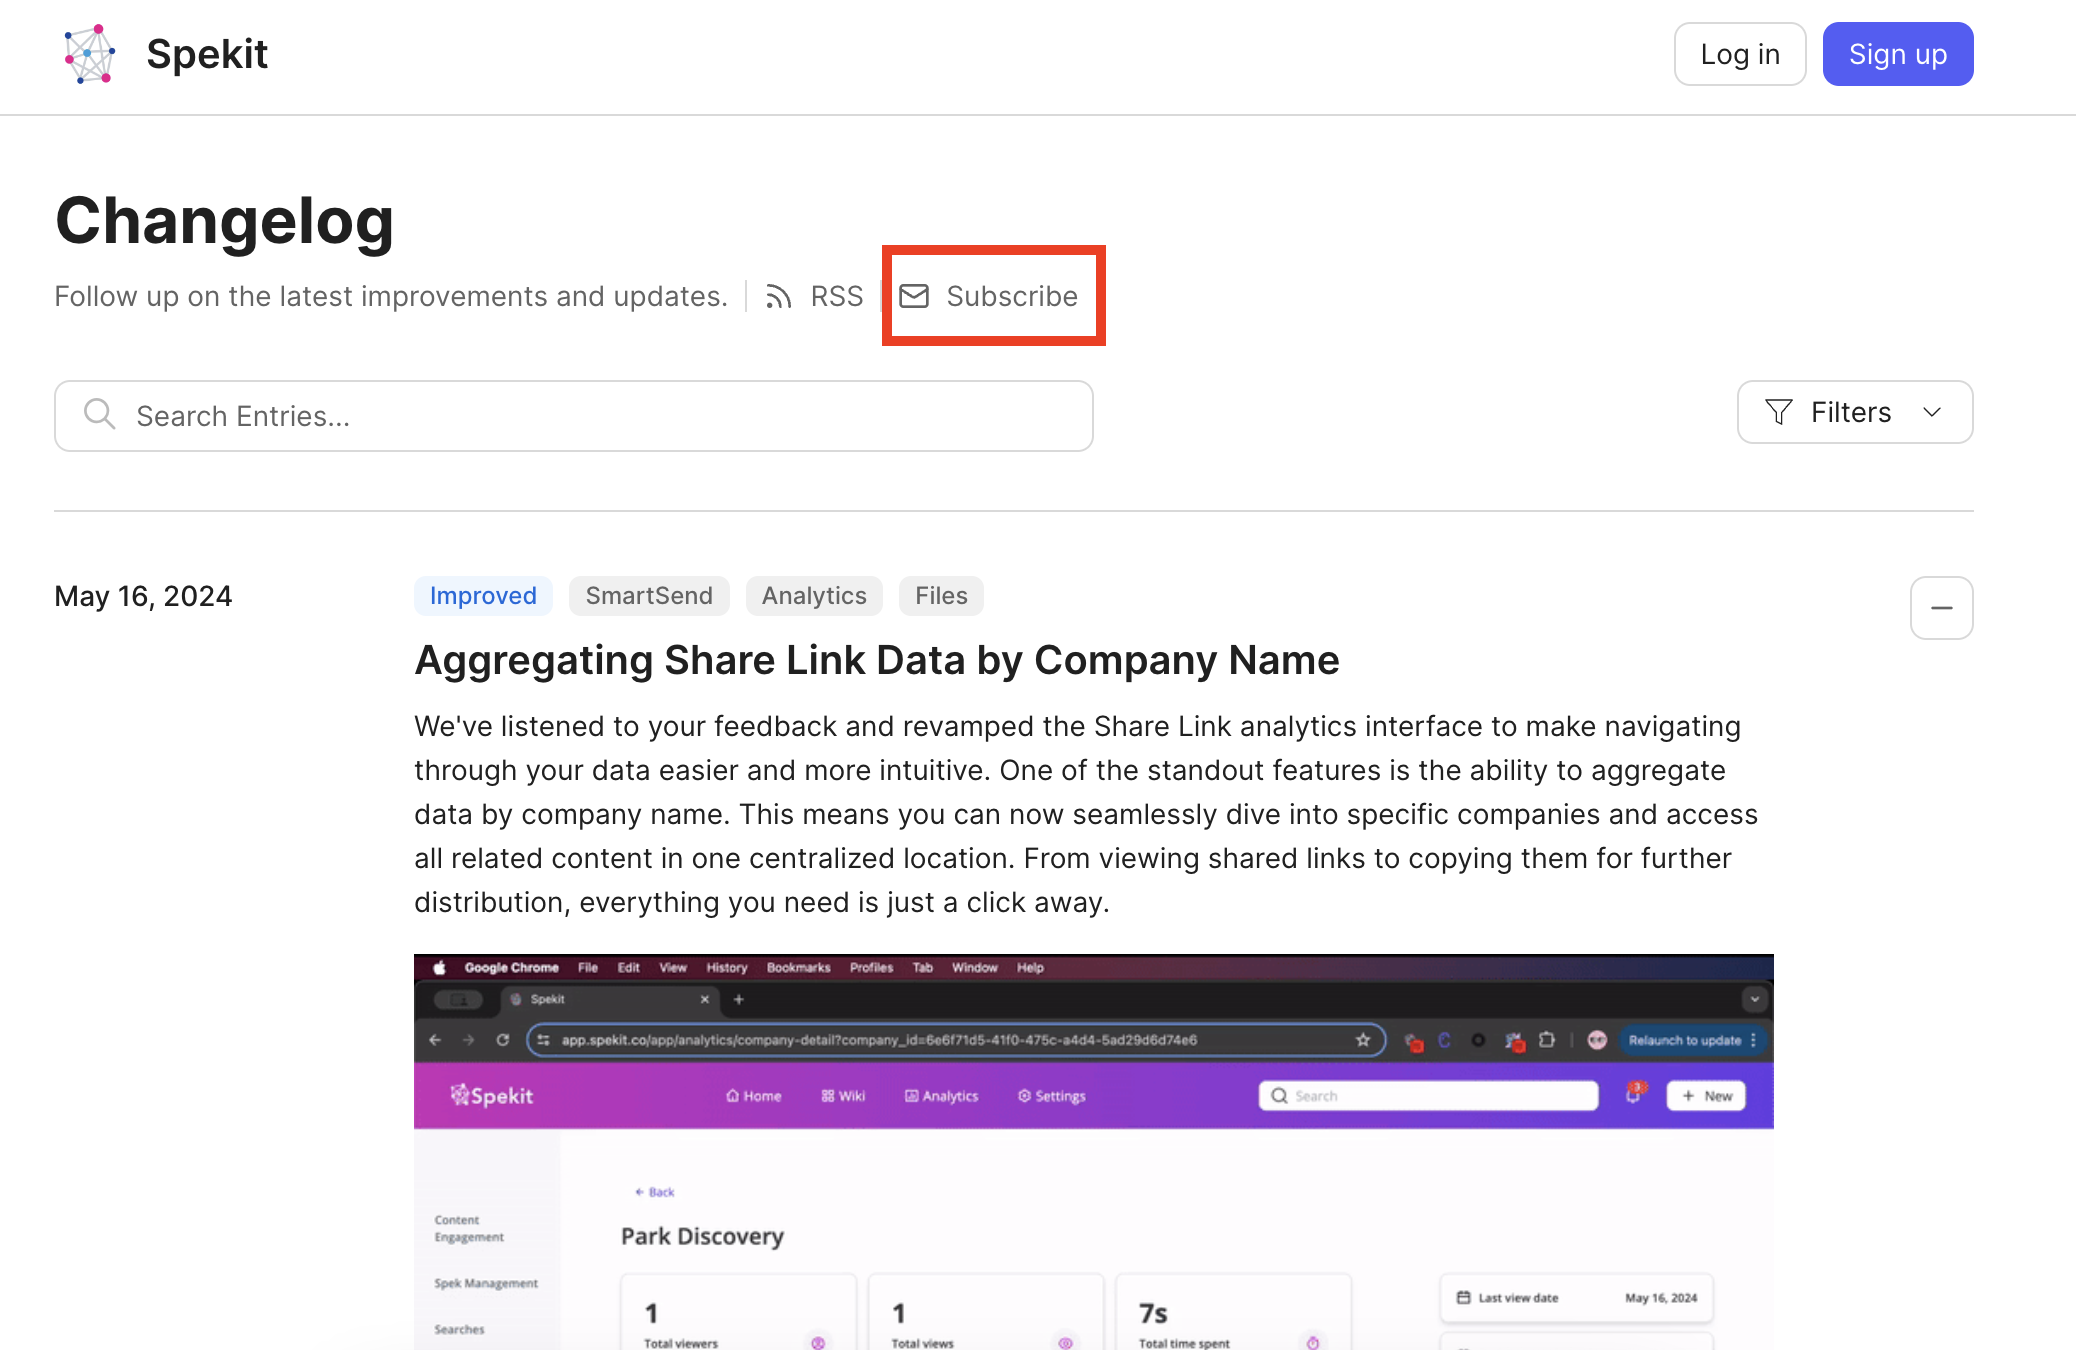
Task: Click the Log in button
Action: pos(1740,54)
